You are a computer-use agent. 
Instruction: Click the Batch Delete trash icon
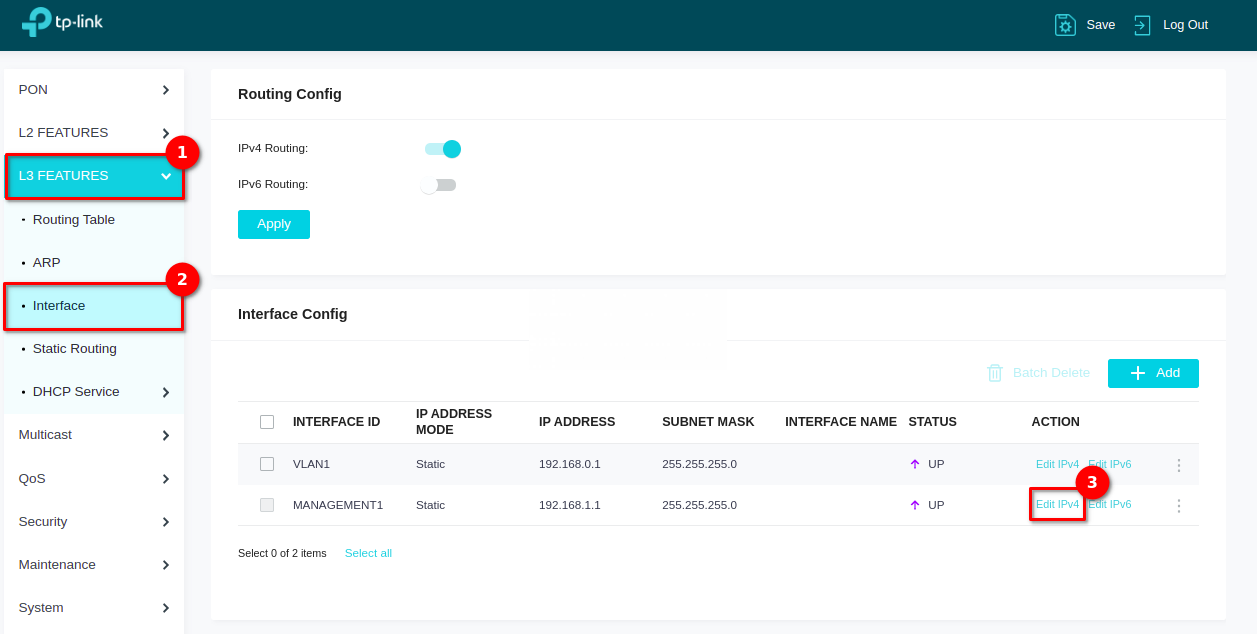[995, 373]
